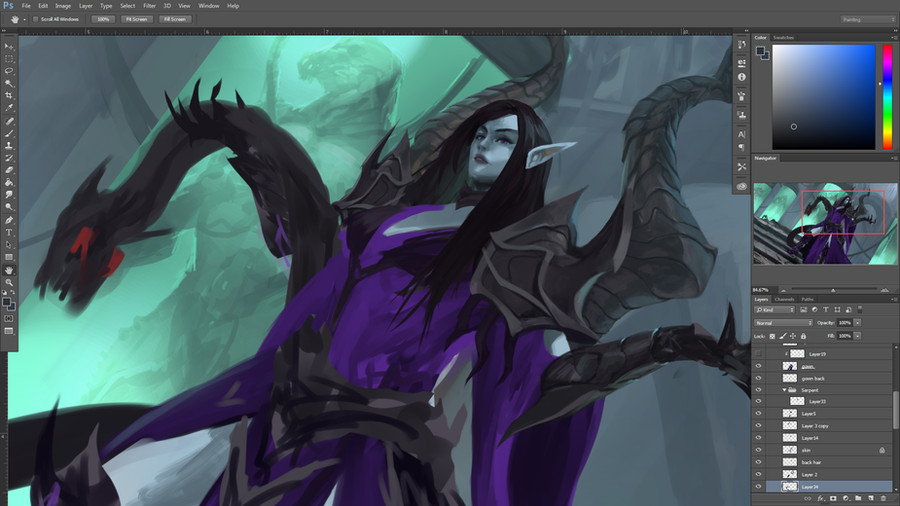Switch to the Channels tab
This screenshot has width=900, height=506.
(784, 299)
